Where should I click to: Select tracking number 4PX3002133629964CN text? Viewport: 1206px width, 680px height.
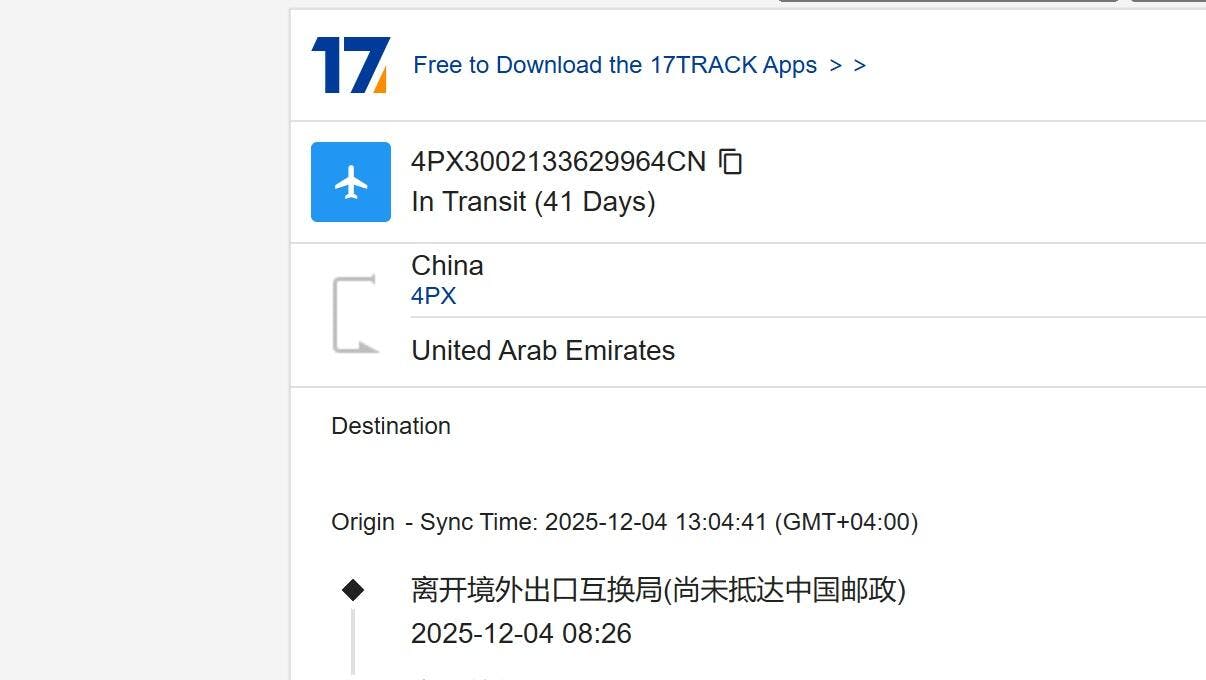pos(558,161)
